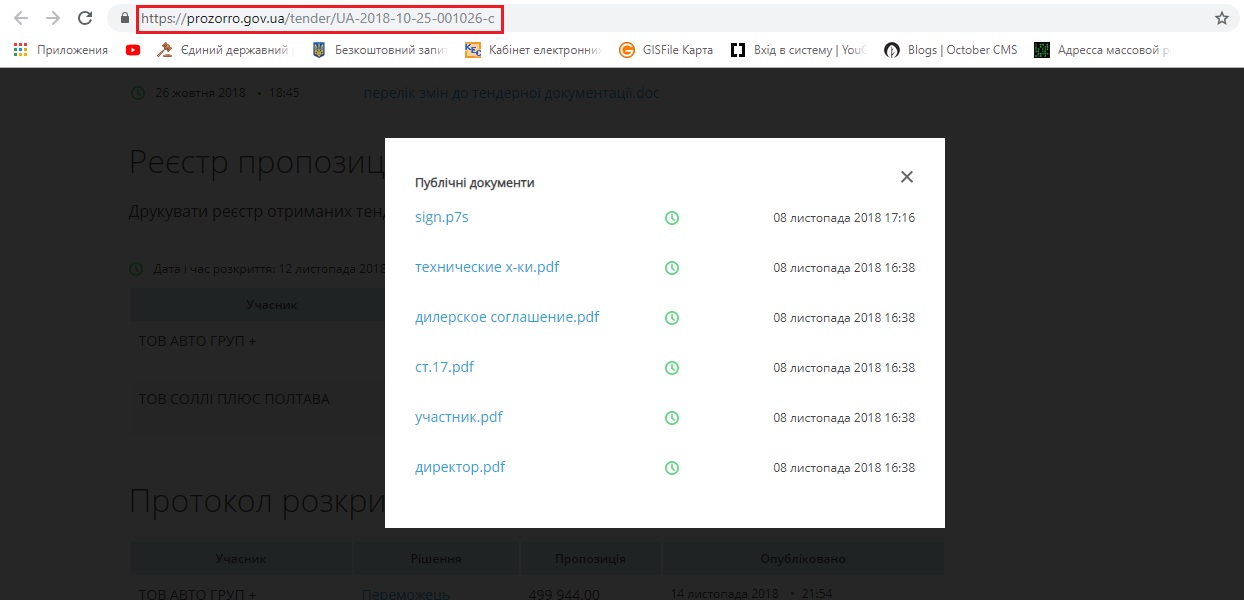The height and width of the screenshot is (600, 1244).
Task: Click the address bar URL field
Action: 318,18
